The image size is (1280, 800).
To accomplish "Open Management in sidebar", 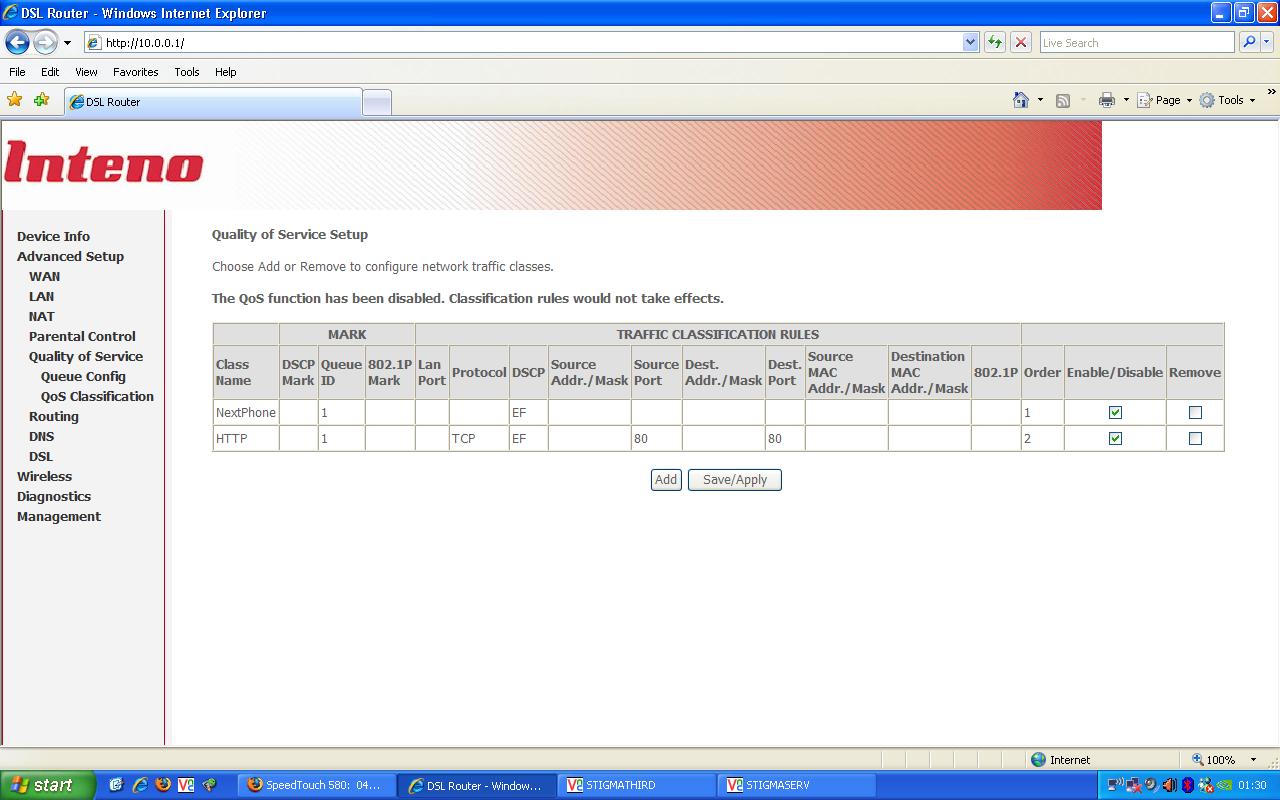I will (59, 516).
